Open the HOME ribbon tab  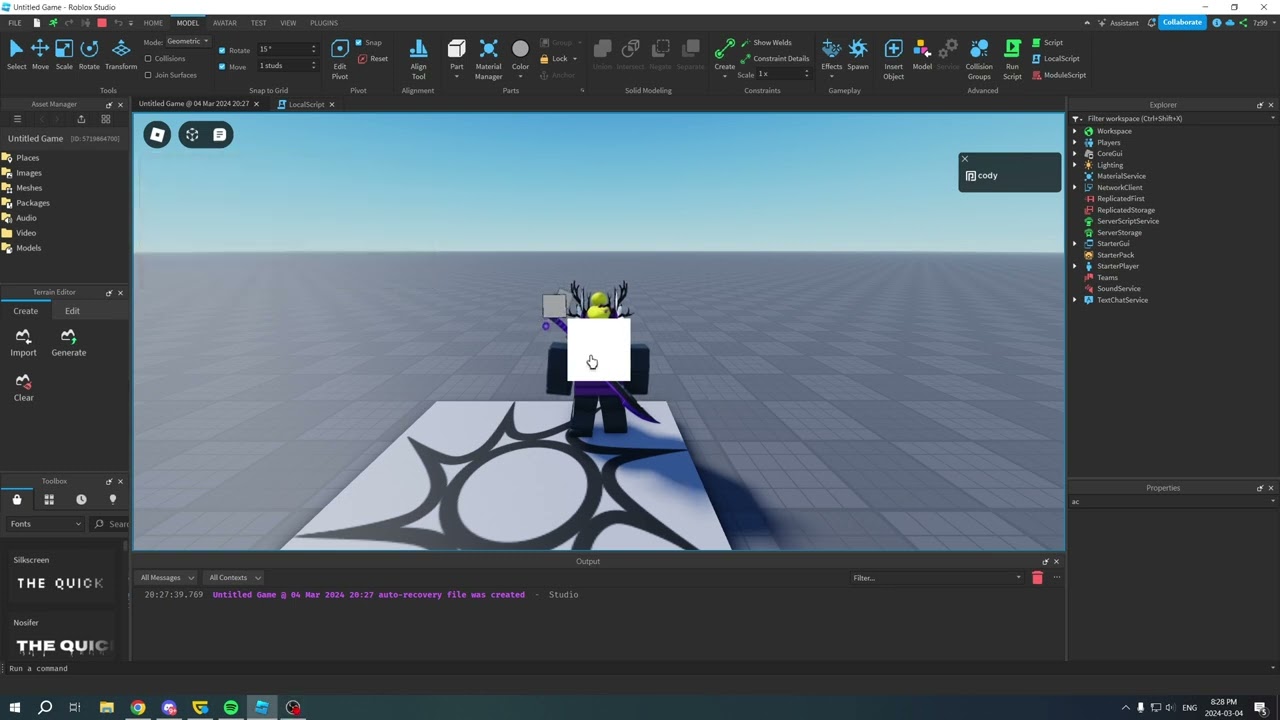click(x=153, y=22)
